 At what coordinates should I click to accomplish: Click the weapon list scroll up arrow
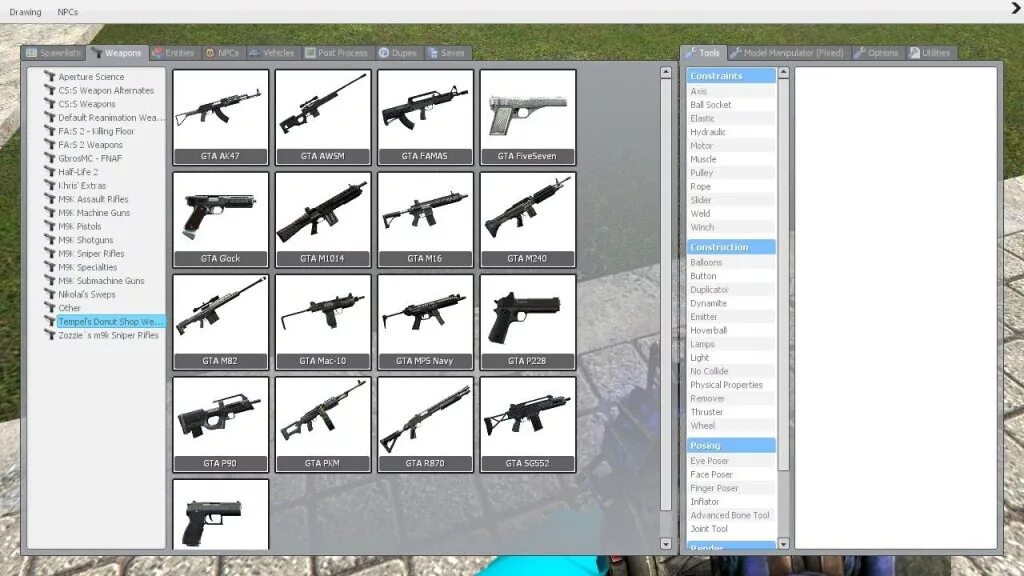pyautogui.click(x=666, y=72)
